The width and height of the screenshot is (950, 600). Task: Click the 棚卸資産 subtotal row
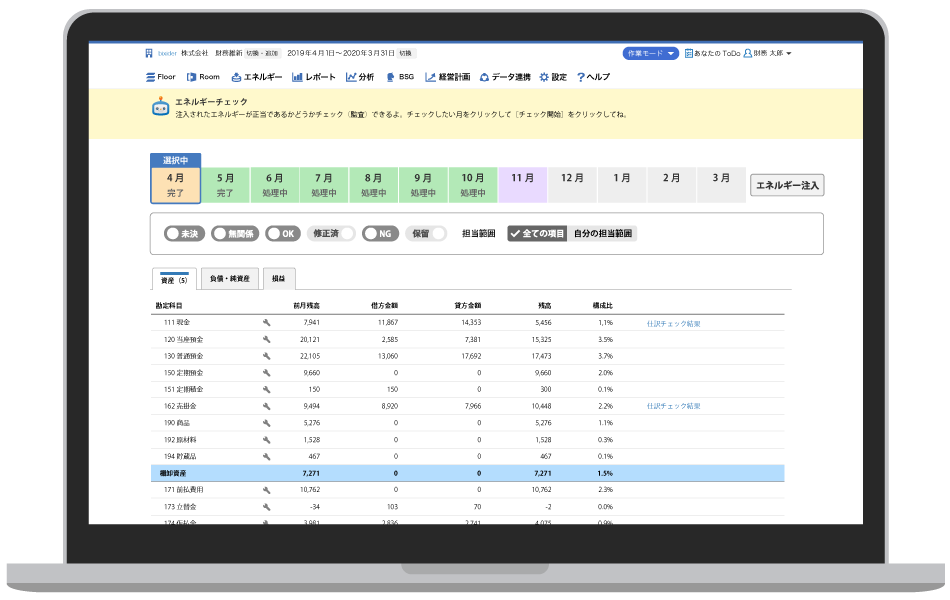(x=467, y=473)
